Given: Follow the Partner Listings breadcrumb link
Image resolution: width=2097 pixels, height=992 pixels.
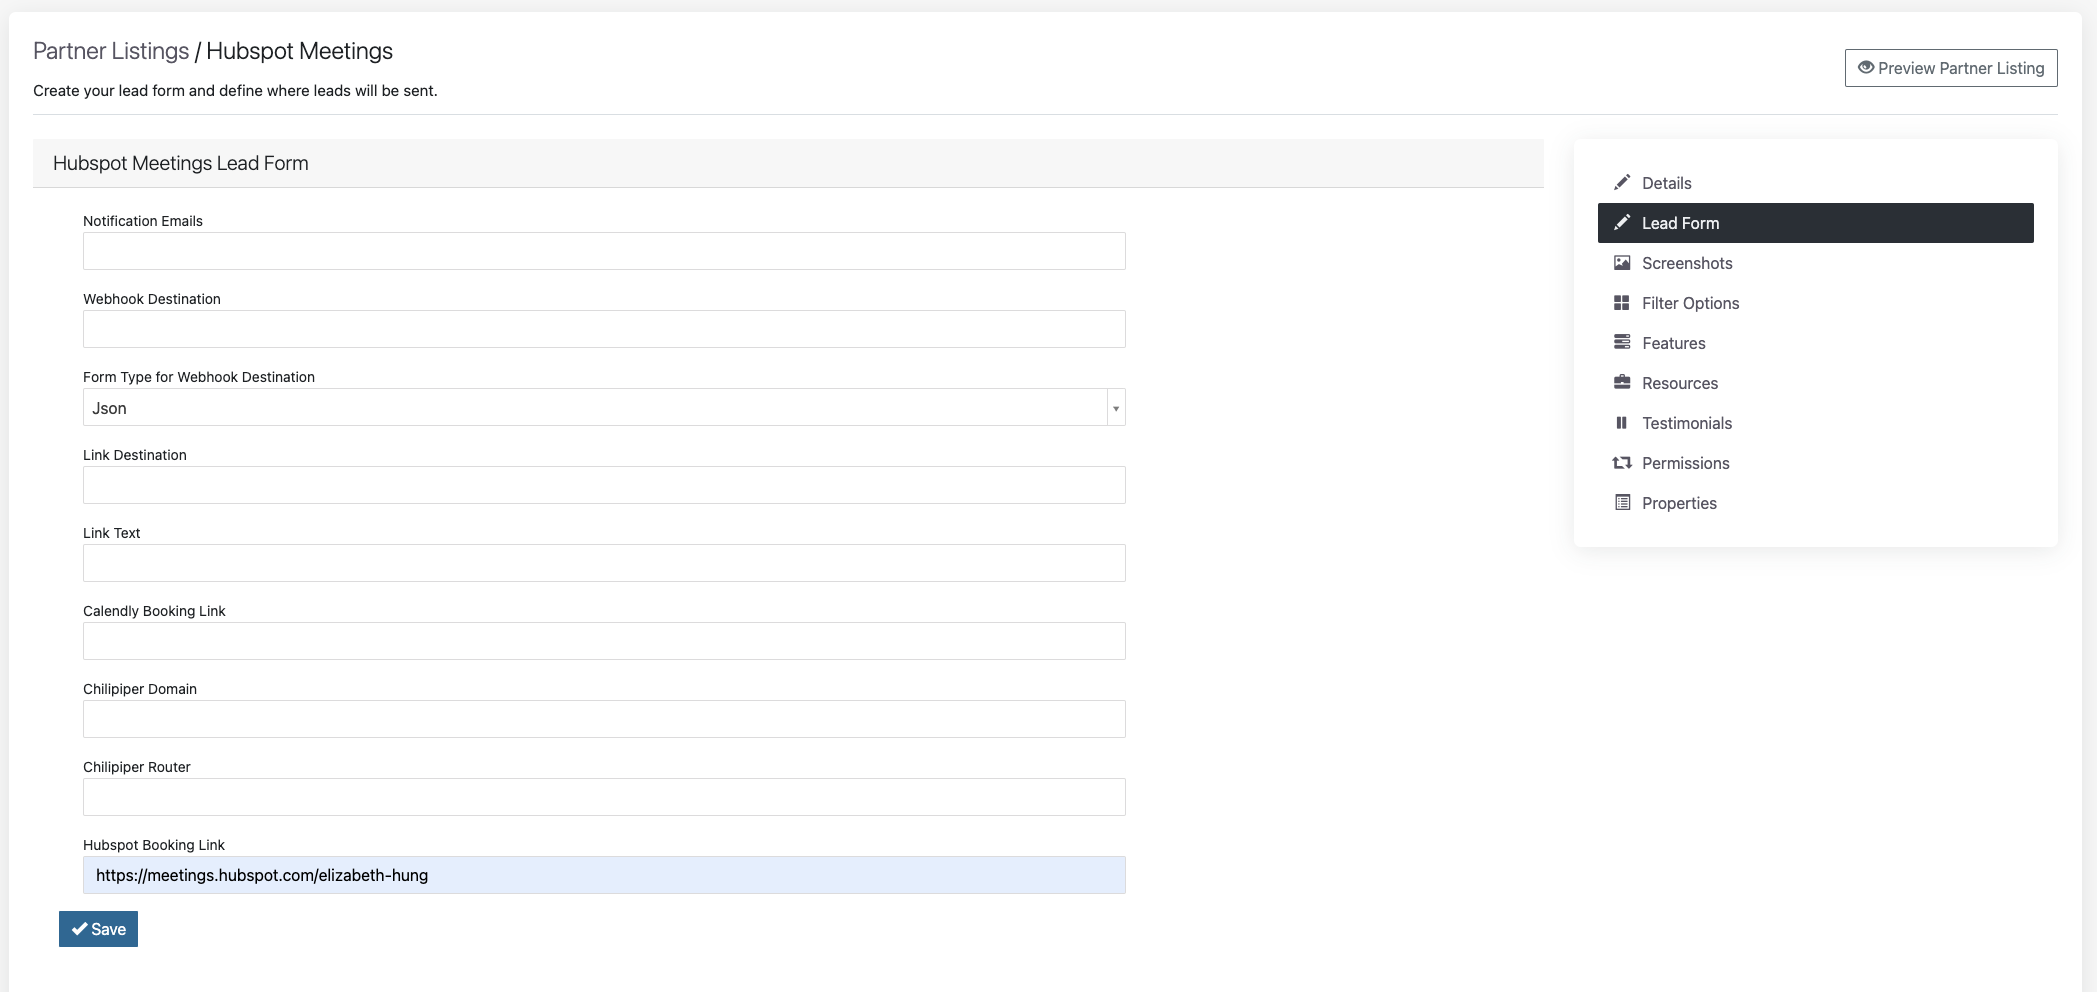Looking at the screenshot, I should pos(111,51).
